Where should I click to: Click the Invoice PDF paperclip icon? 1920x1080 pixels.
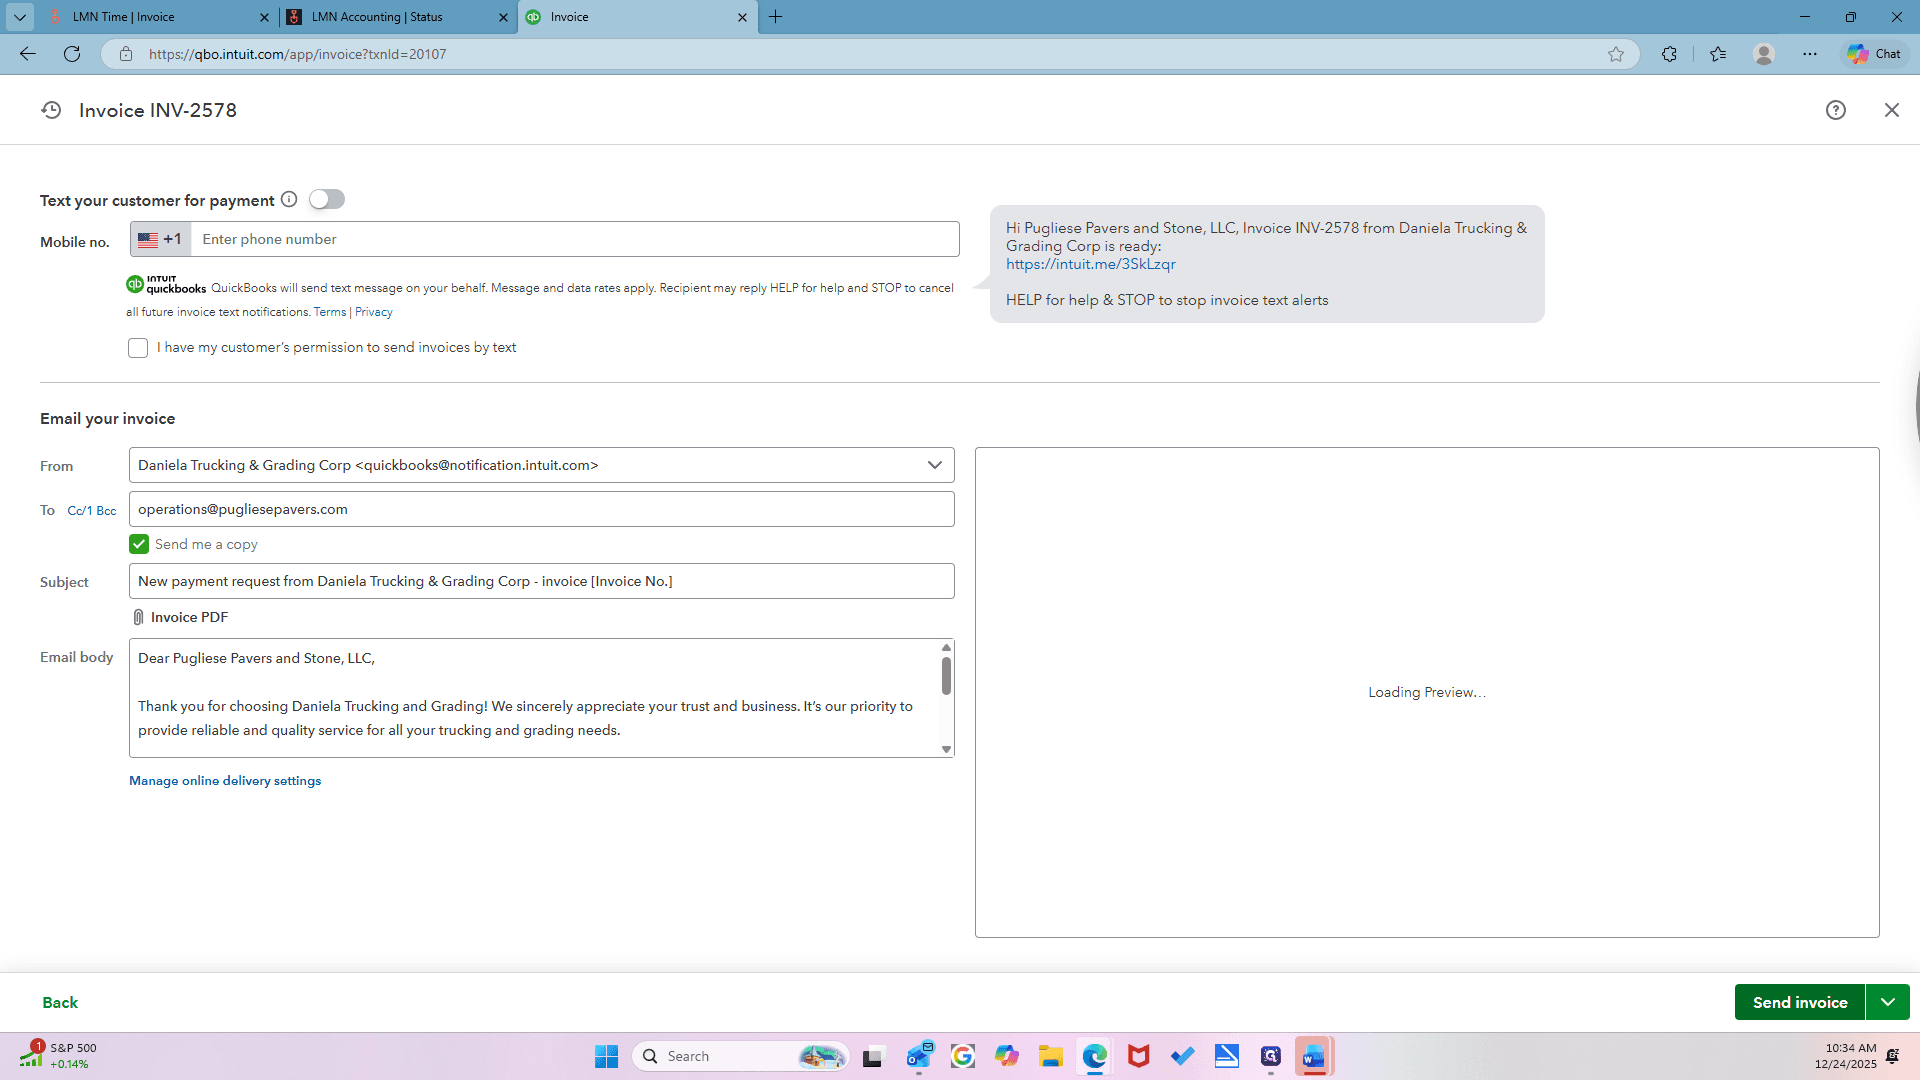click(x=138, y=617)
